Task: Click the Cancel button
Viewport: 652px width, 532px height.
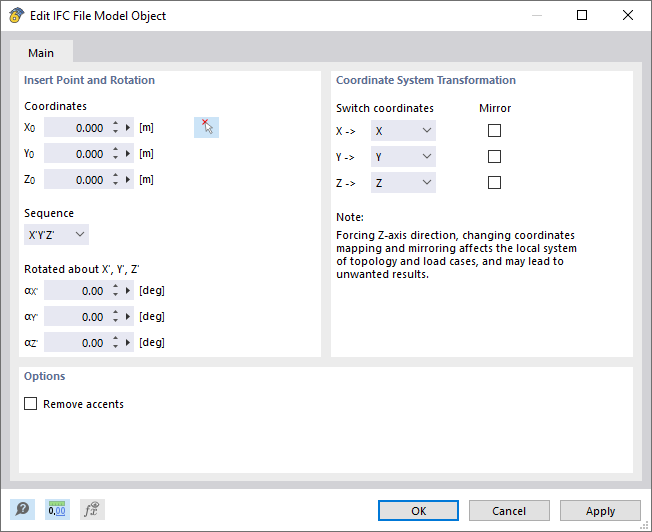Action: click(x=509, y=511)
